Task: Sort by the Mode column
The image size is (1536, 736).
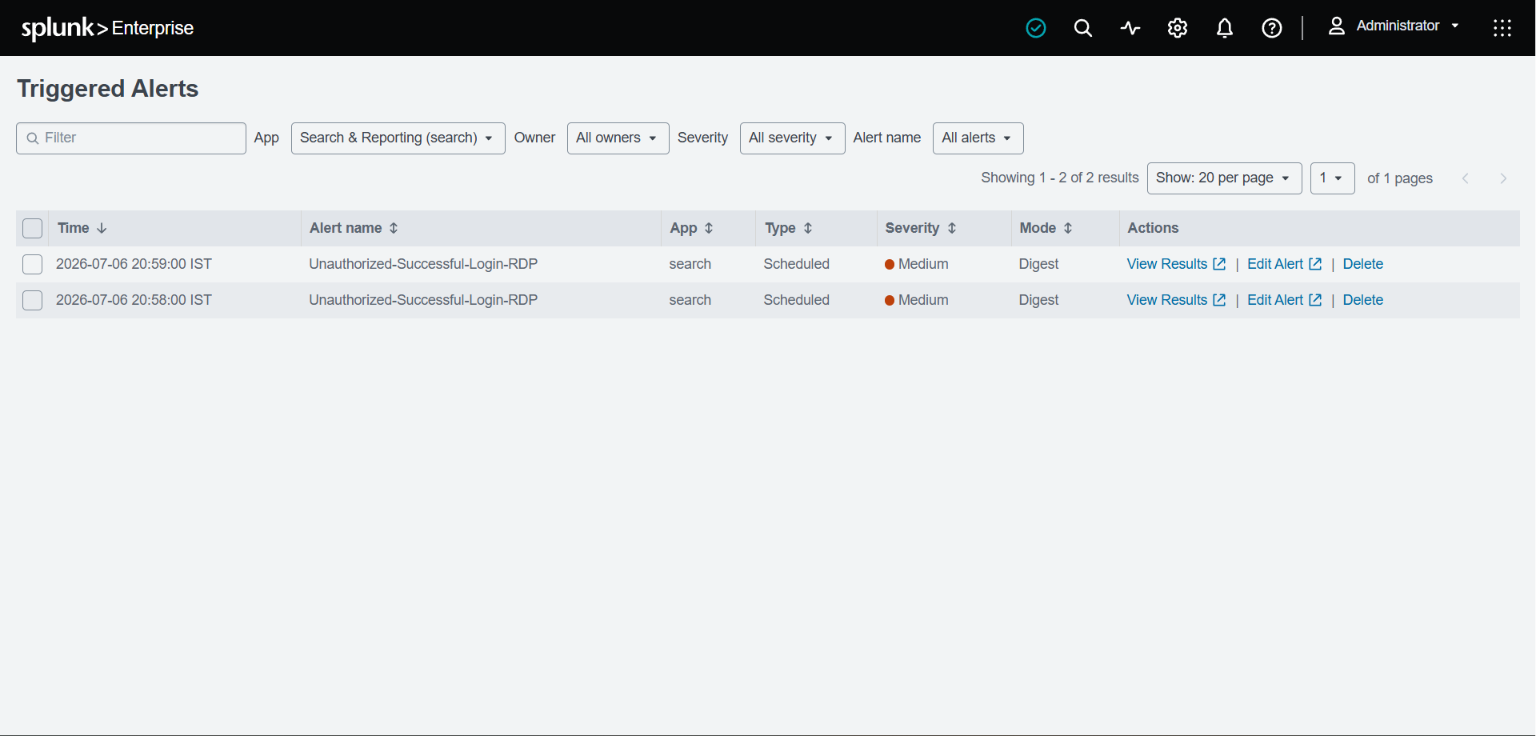Action: 1046,228
